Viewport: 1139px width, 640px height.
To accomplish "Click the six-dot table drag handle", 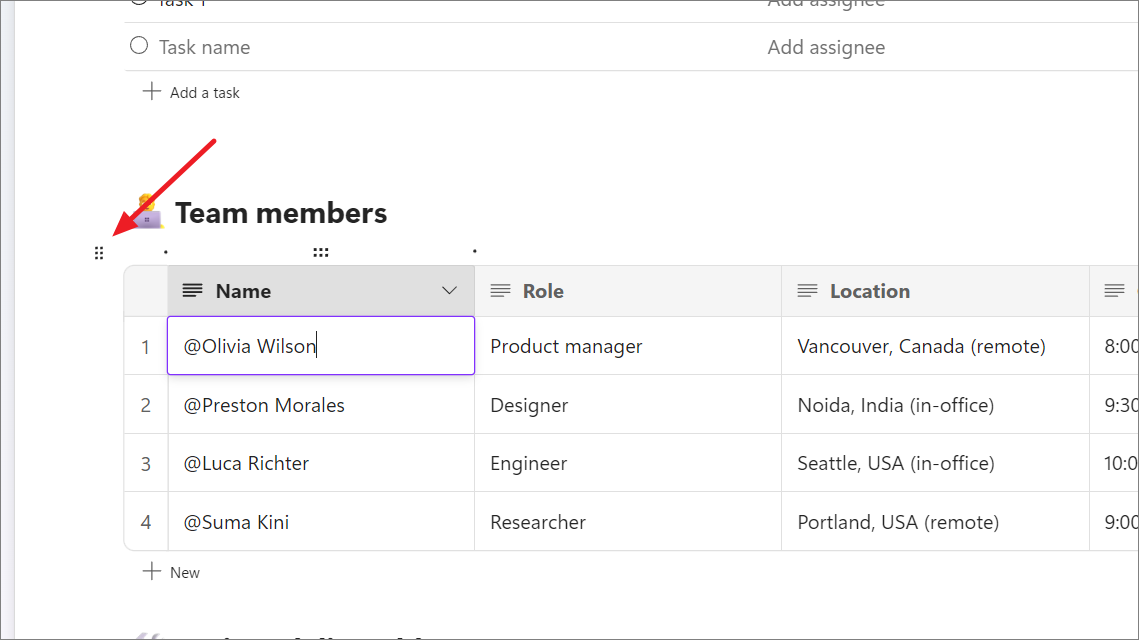I will pos(98,253).
